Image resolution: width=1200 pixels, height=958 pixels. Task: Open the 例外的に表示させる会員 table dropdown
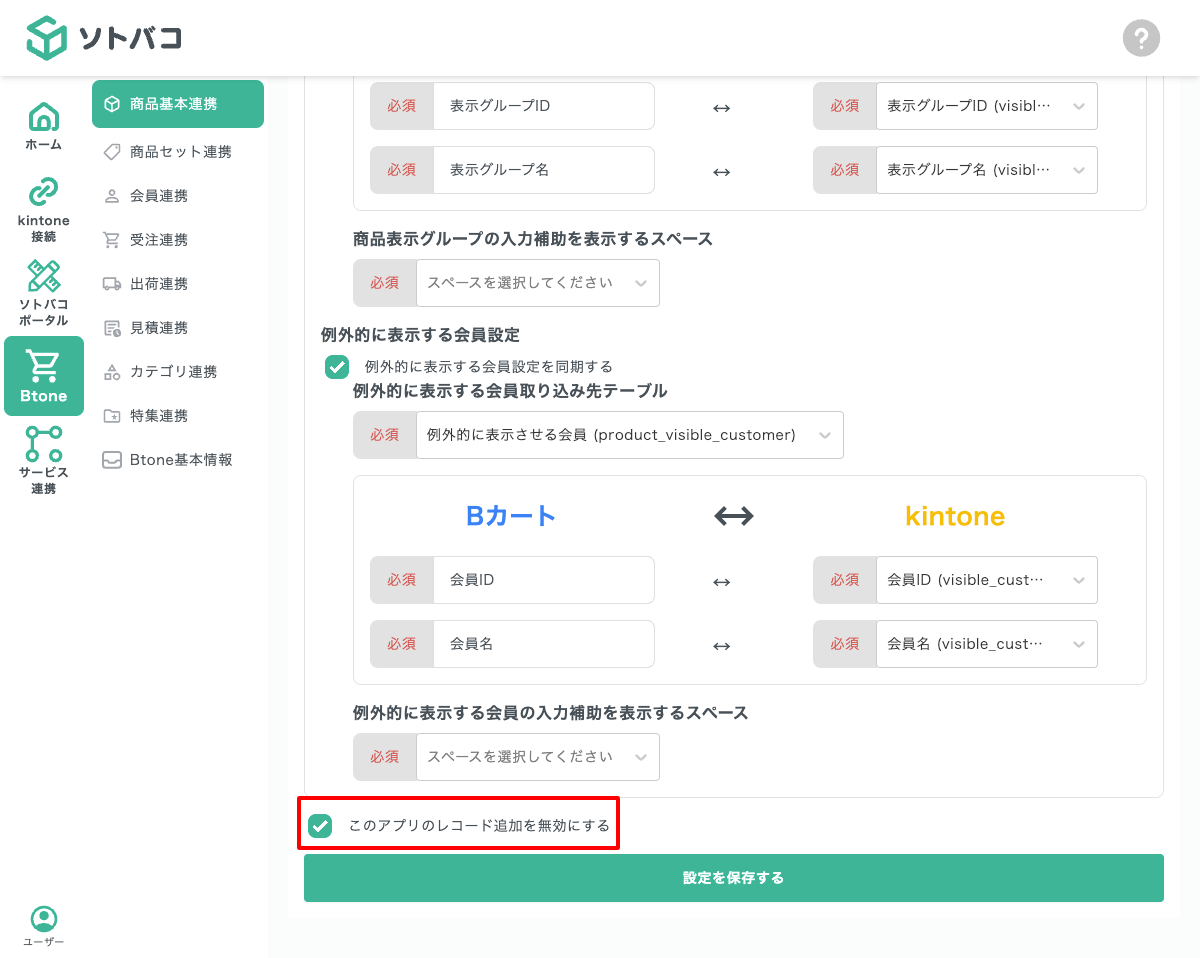630,435
